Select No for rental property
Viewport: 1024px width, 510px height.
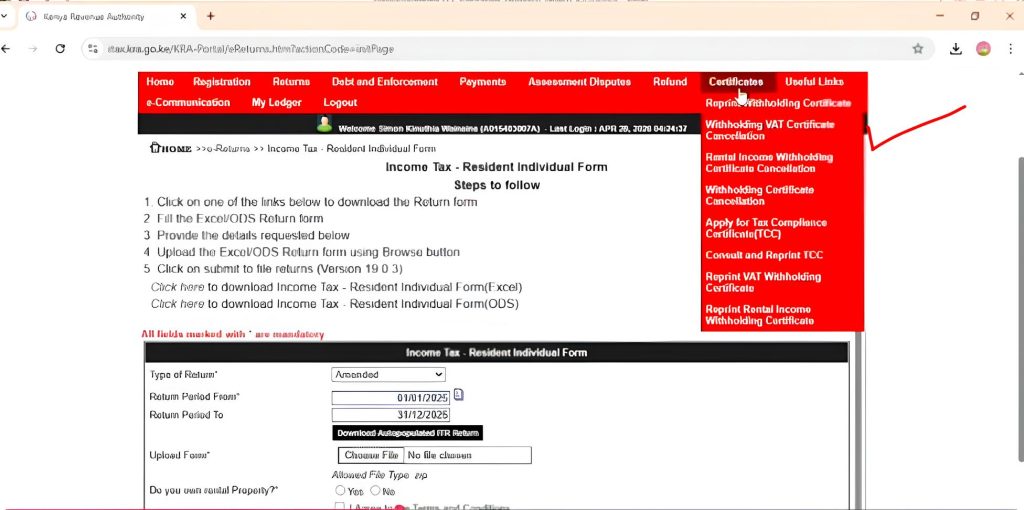pos(375,490)
